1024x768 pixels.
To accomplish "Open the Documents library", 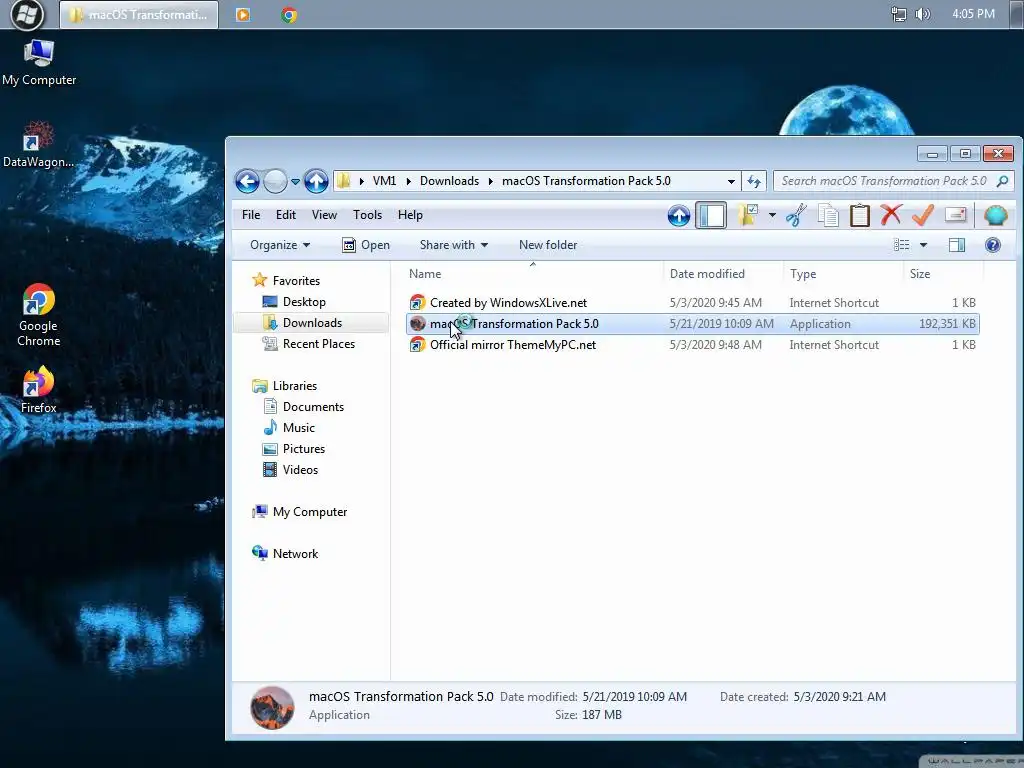I will click(303, 407).
